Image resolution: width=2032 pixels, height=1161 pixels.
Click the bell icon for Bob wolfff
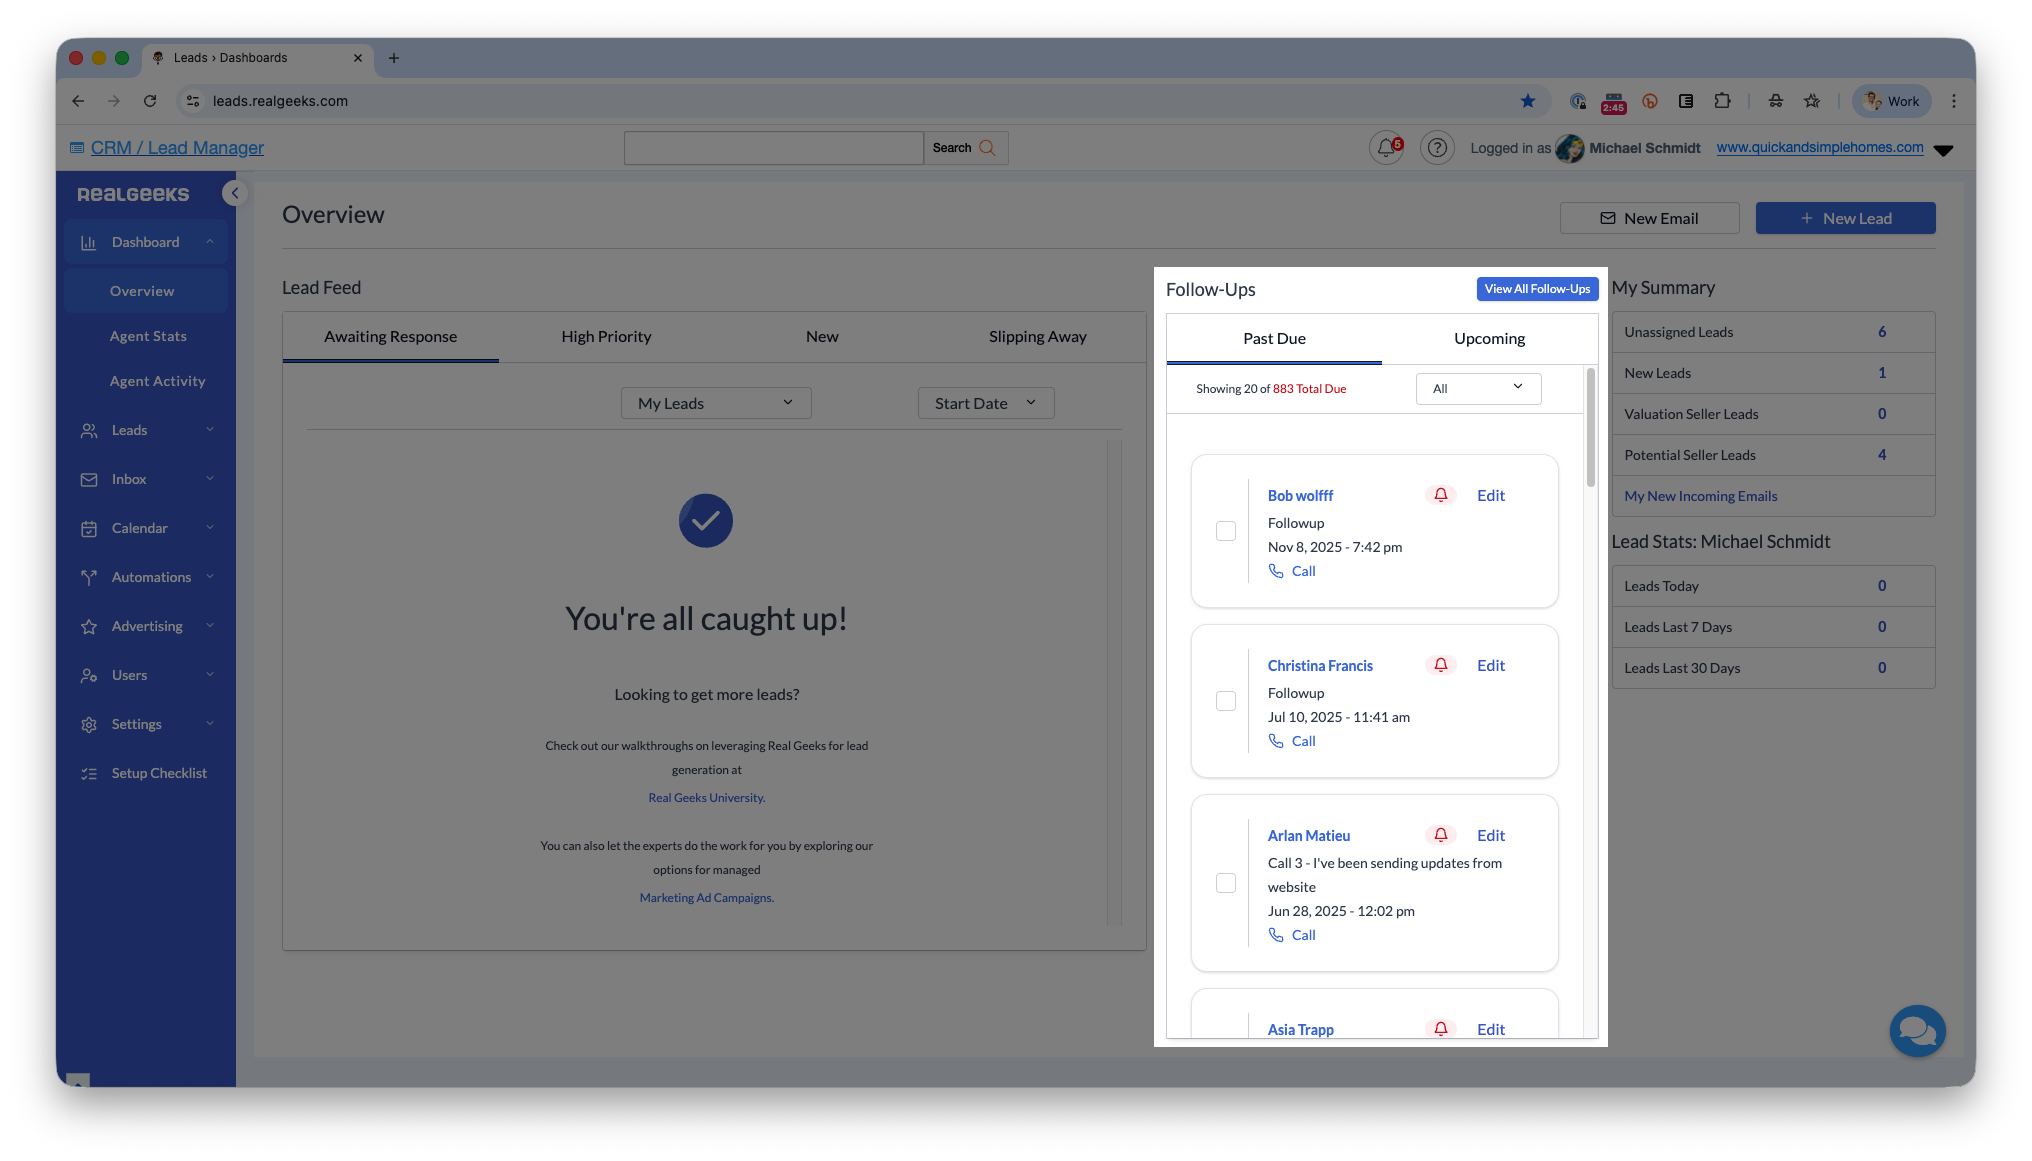click(x=1441, y=495)
